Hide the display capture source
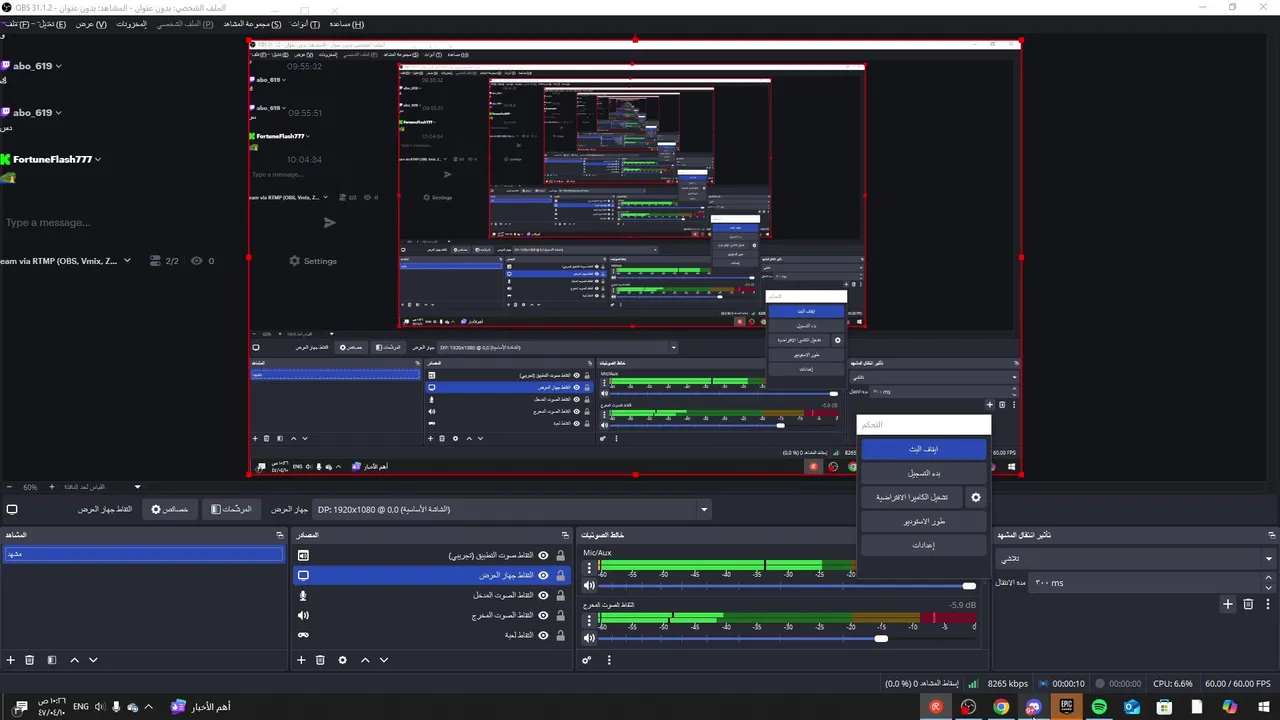1280x720 pixels. (x=544, y=575)
